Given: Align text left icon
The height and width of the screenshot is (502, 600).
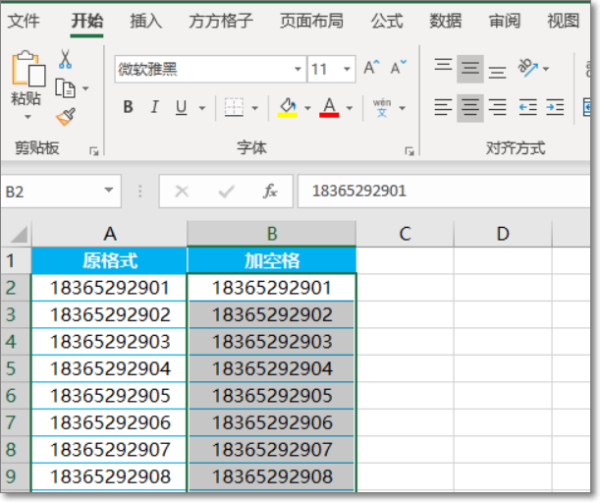Looking at the screenshot, I should pos(443,108).
